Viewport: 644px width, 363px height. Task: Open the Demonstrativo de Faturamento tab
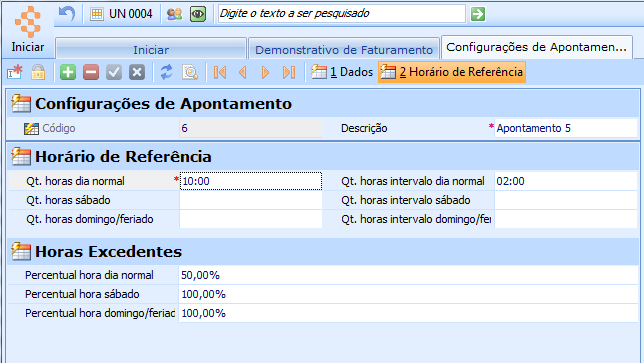344,50
